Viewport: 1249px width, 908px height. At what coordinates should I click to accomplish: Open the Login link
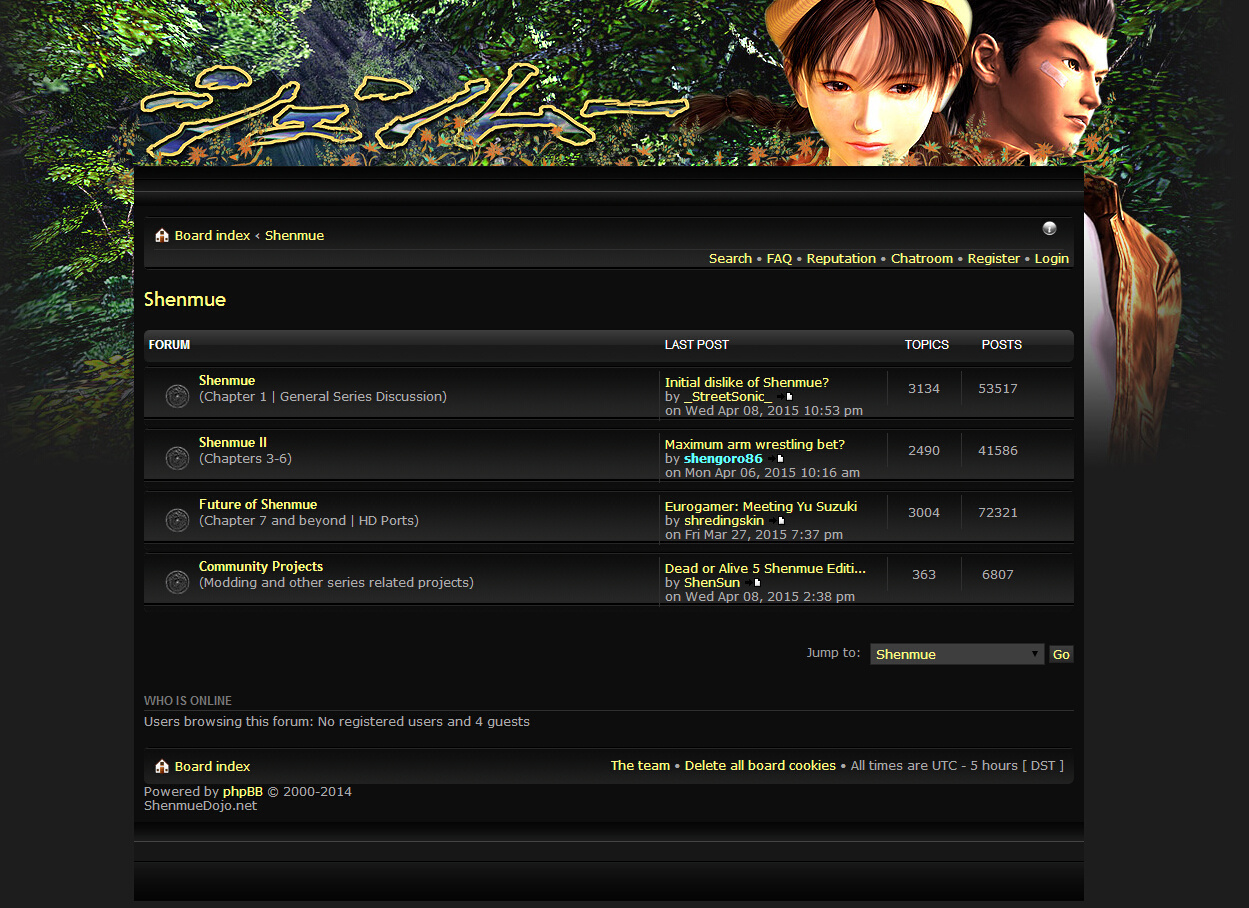(1052, 259)
